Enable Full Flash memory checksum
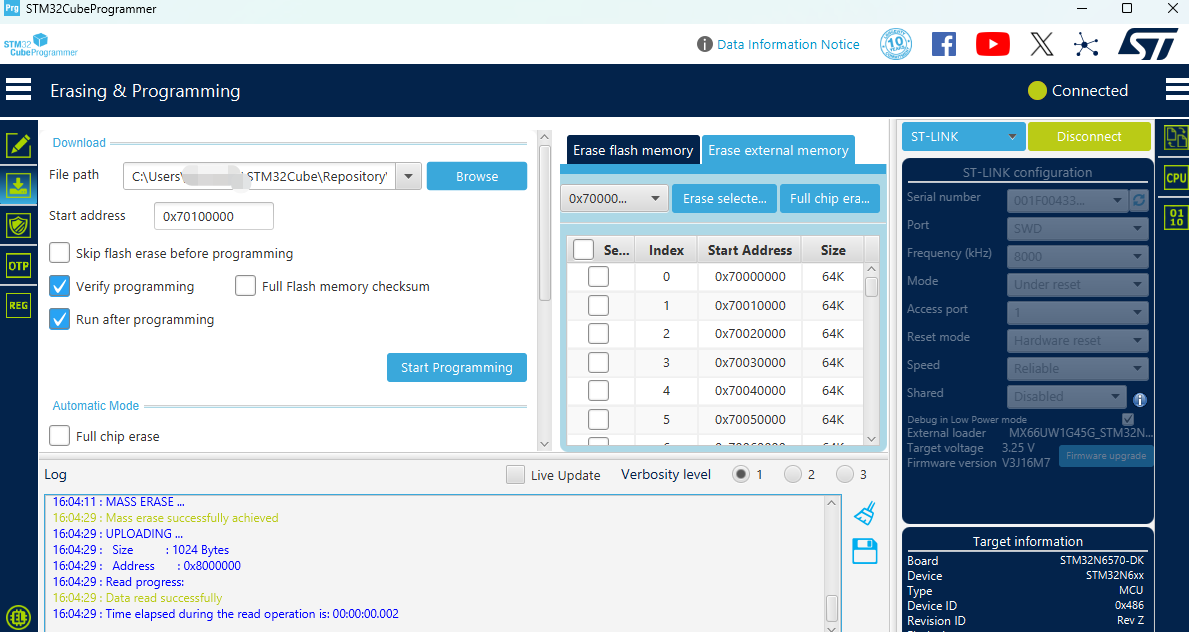The image size is (1189, 632). click(x=245, y=286)
